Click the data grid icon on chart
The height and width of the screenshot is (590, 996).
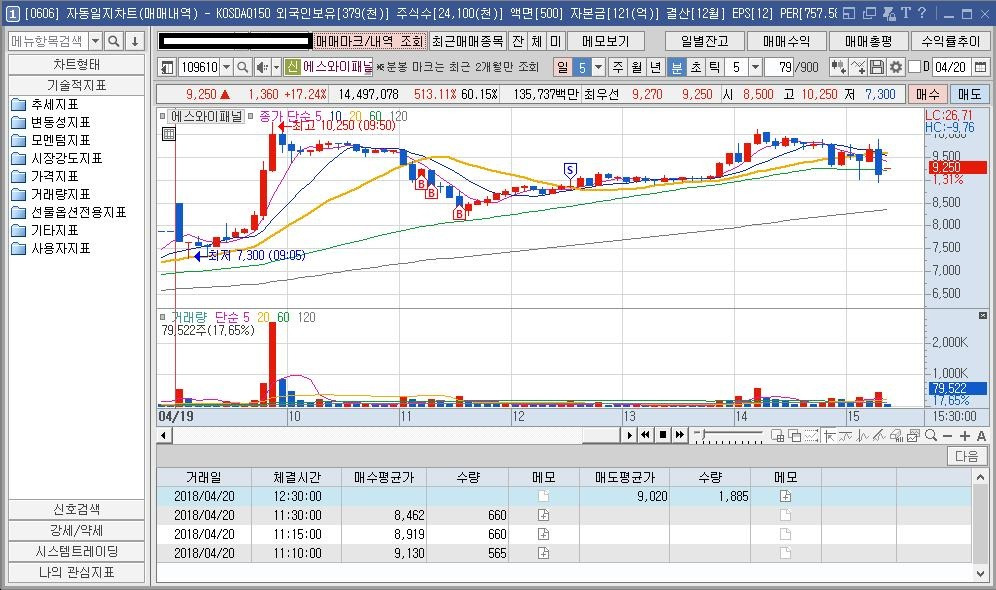coord(168,133)
